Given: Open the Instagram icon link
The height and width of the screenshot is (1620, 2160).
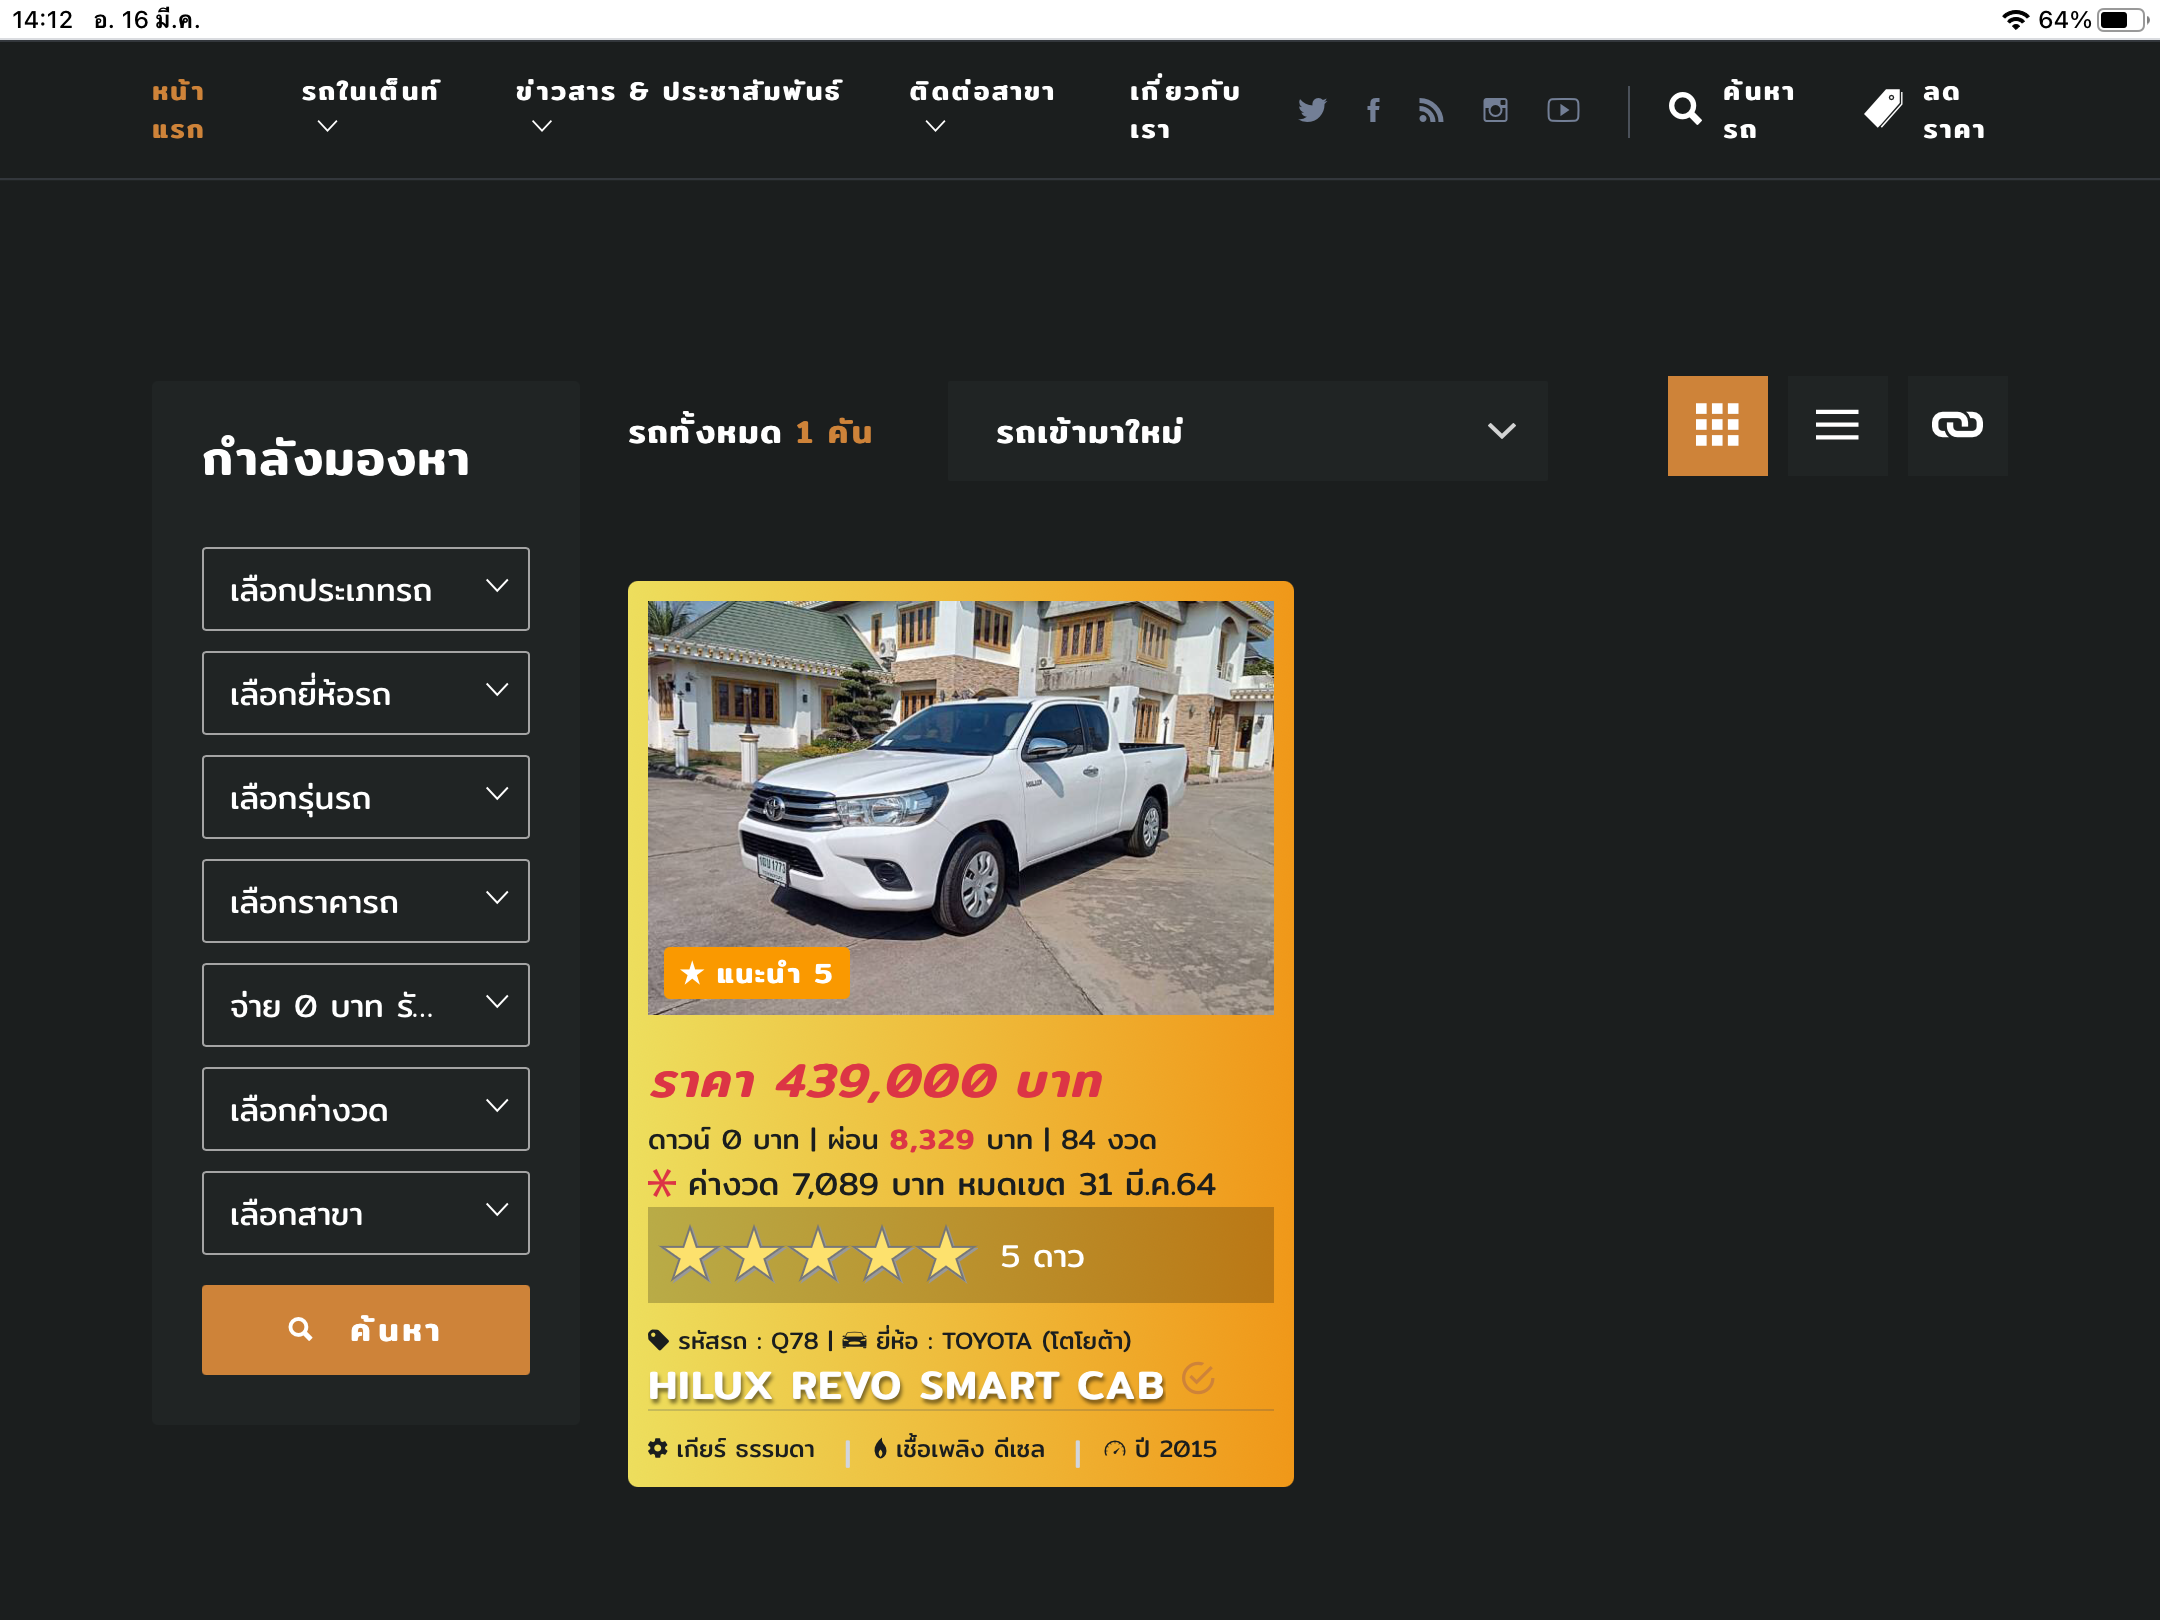Looking at the screenshot, I should 1495,109.
